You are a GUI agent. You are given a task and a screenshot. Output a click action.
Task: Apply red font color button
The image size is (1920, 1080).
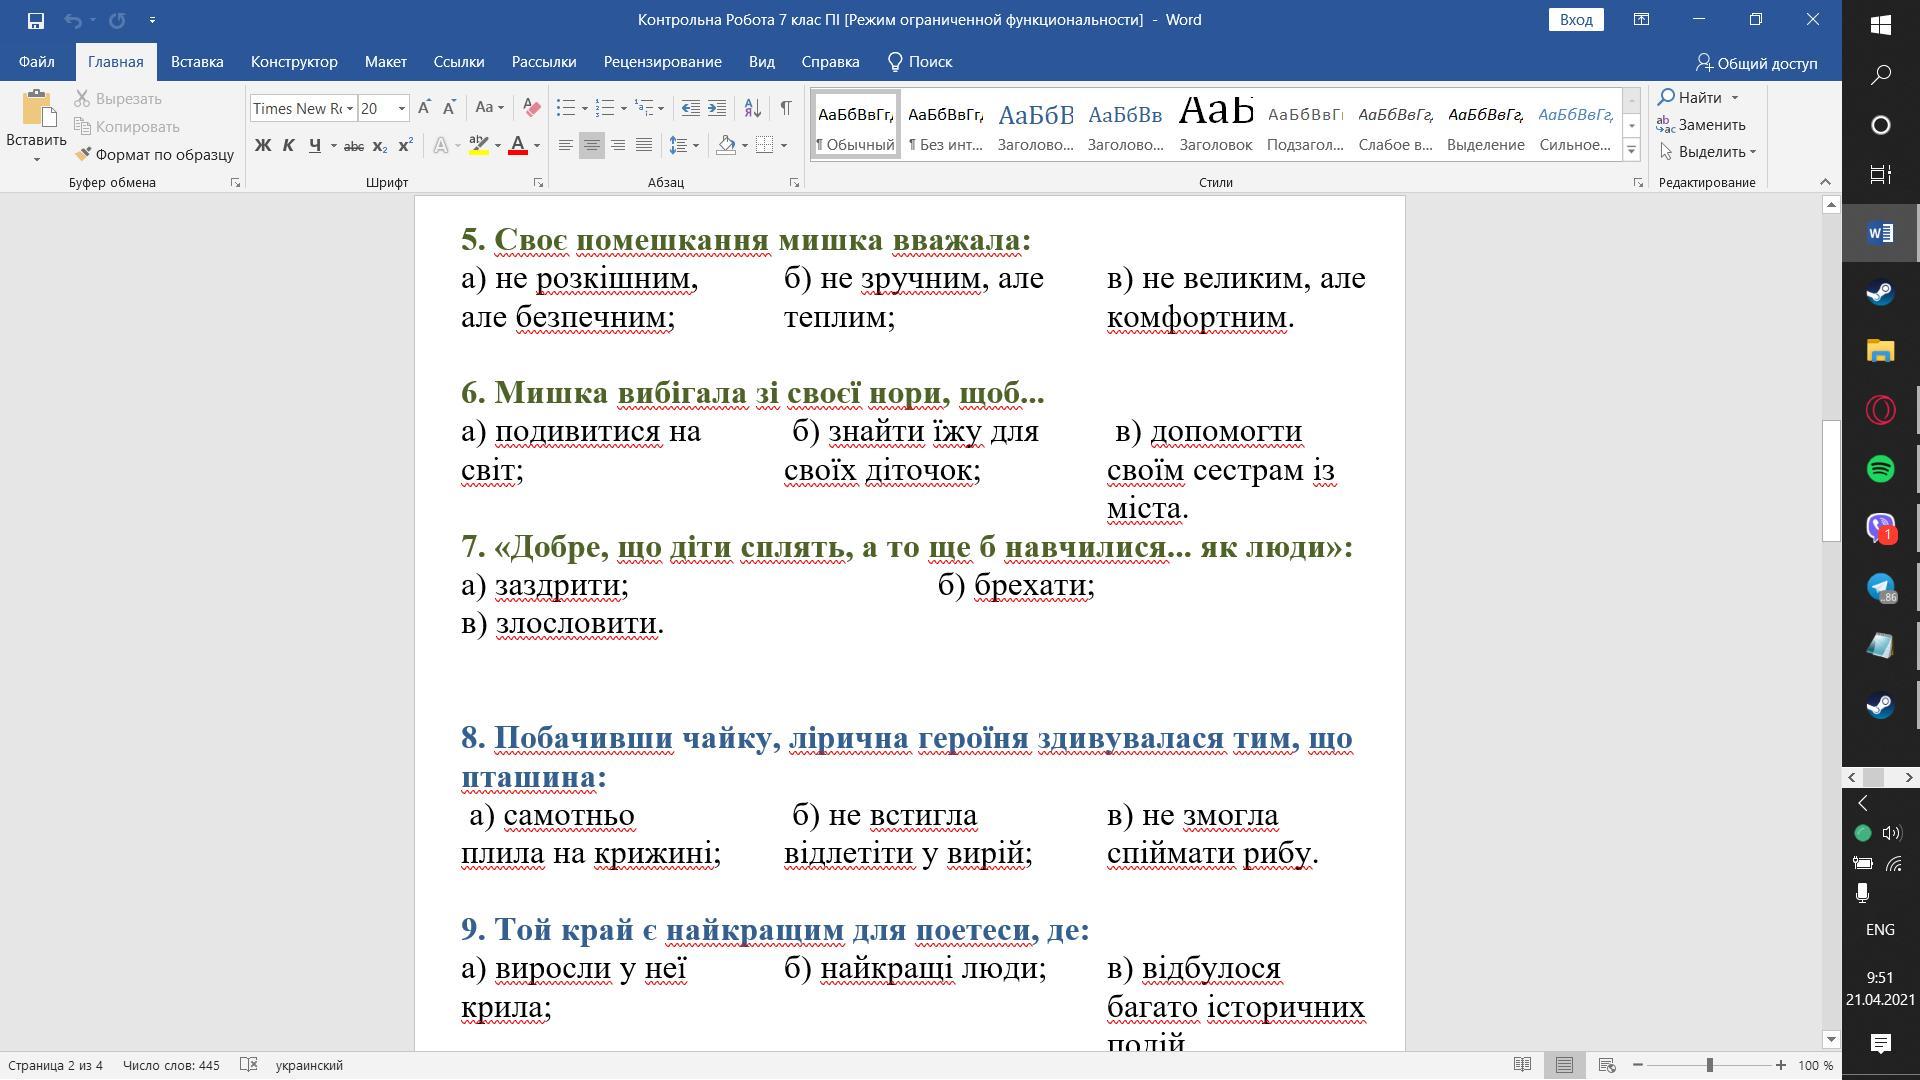pyautogui.click(x=518, y=146)
